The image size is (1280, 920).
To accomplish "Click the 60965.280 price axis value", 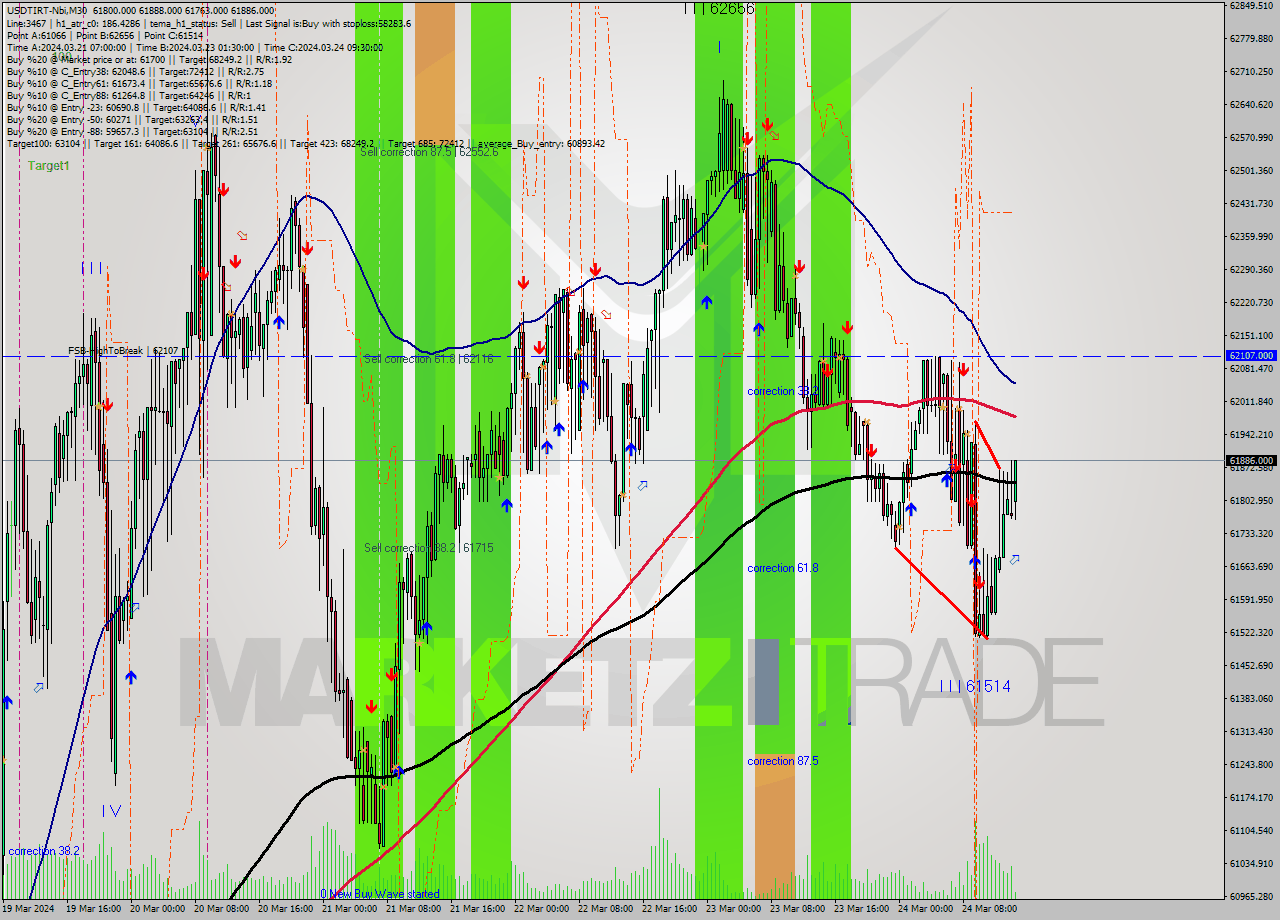I will [1250, 896].
